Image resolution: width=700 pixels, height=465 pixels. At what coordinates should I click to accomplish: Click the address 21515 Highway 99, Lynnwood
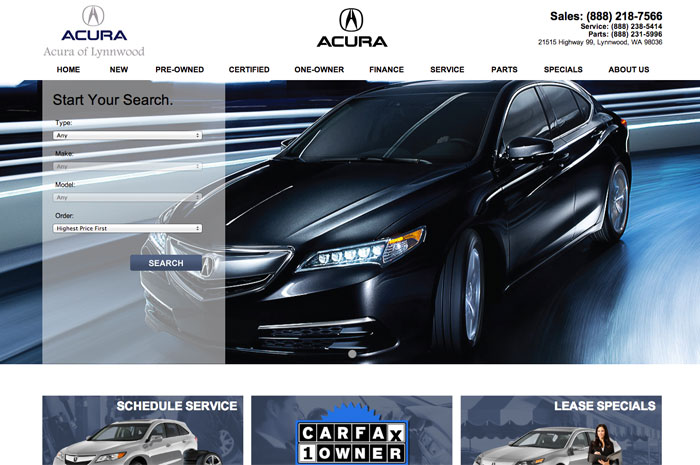point(600,42)
